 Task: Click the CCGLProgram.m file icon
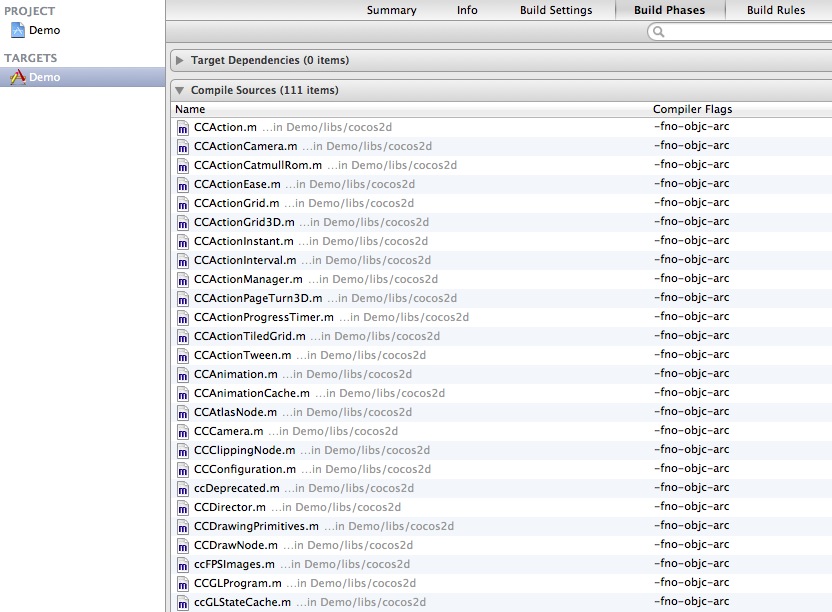183,584
